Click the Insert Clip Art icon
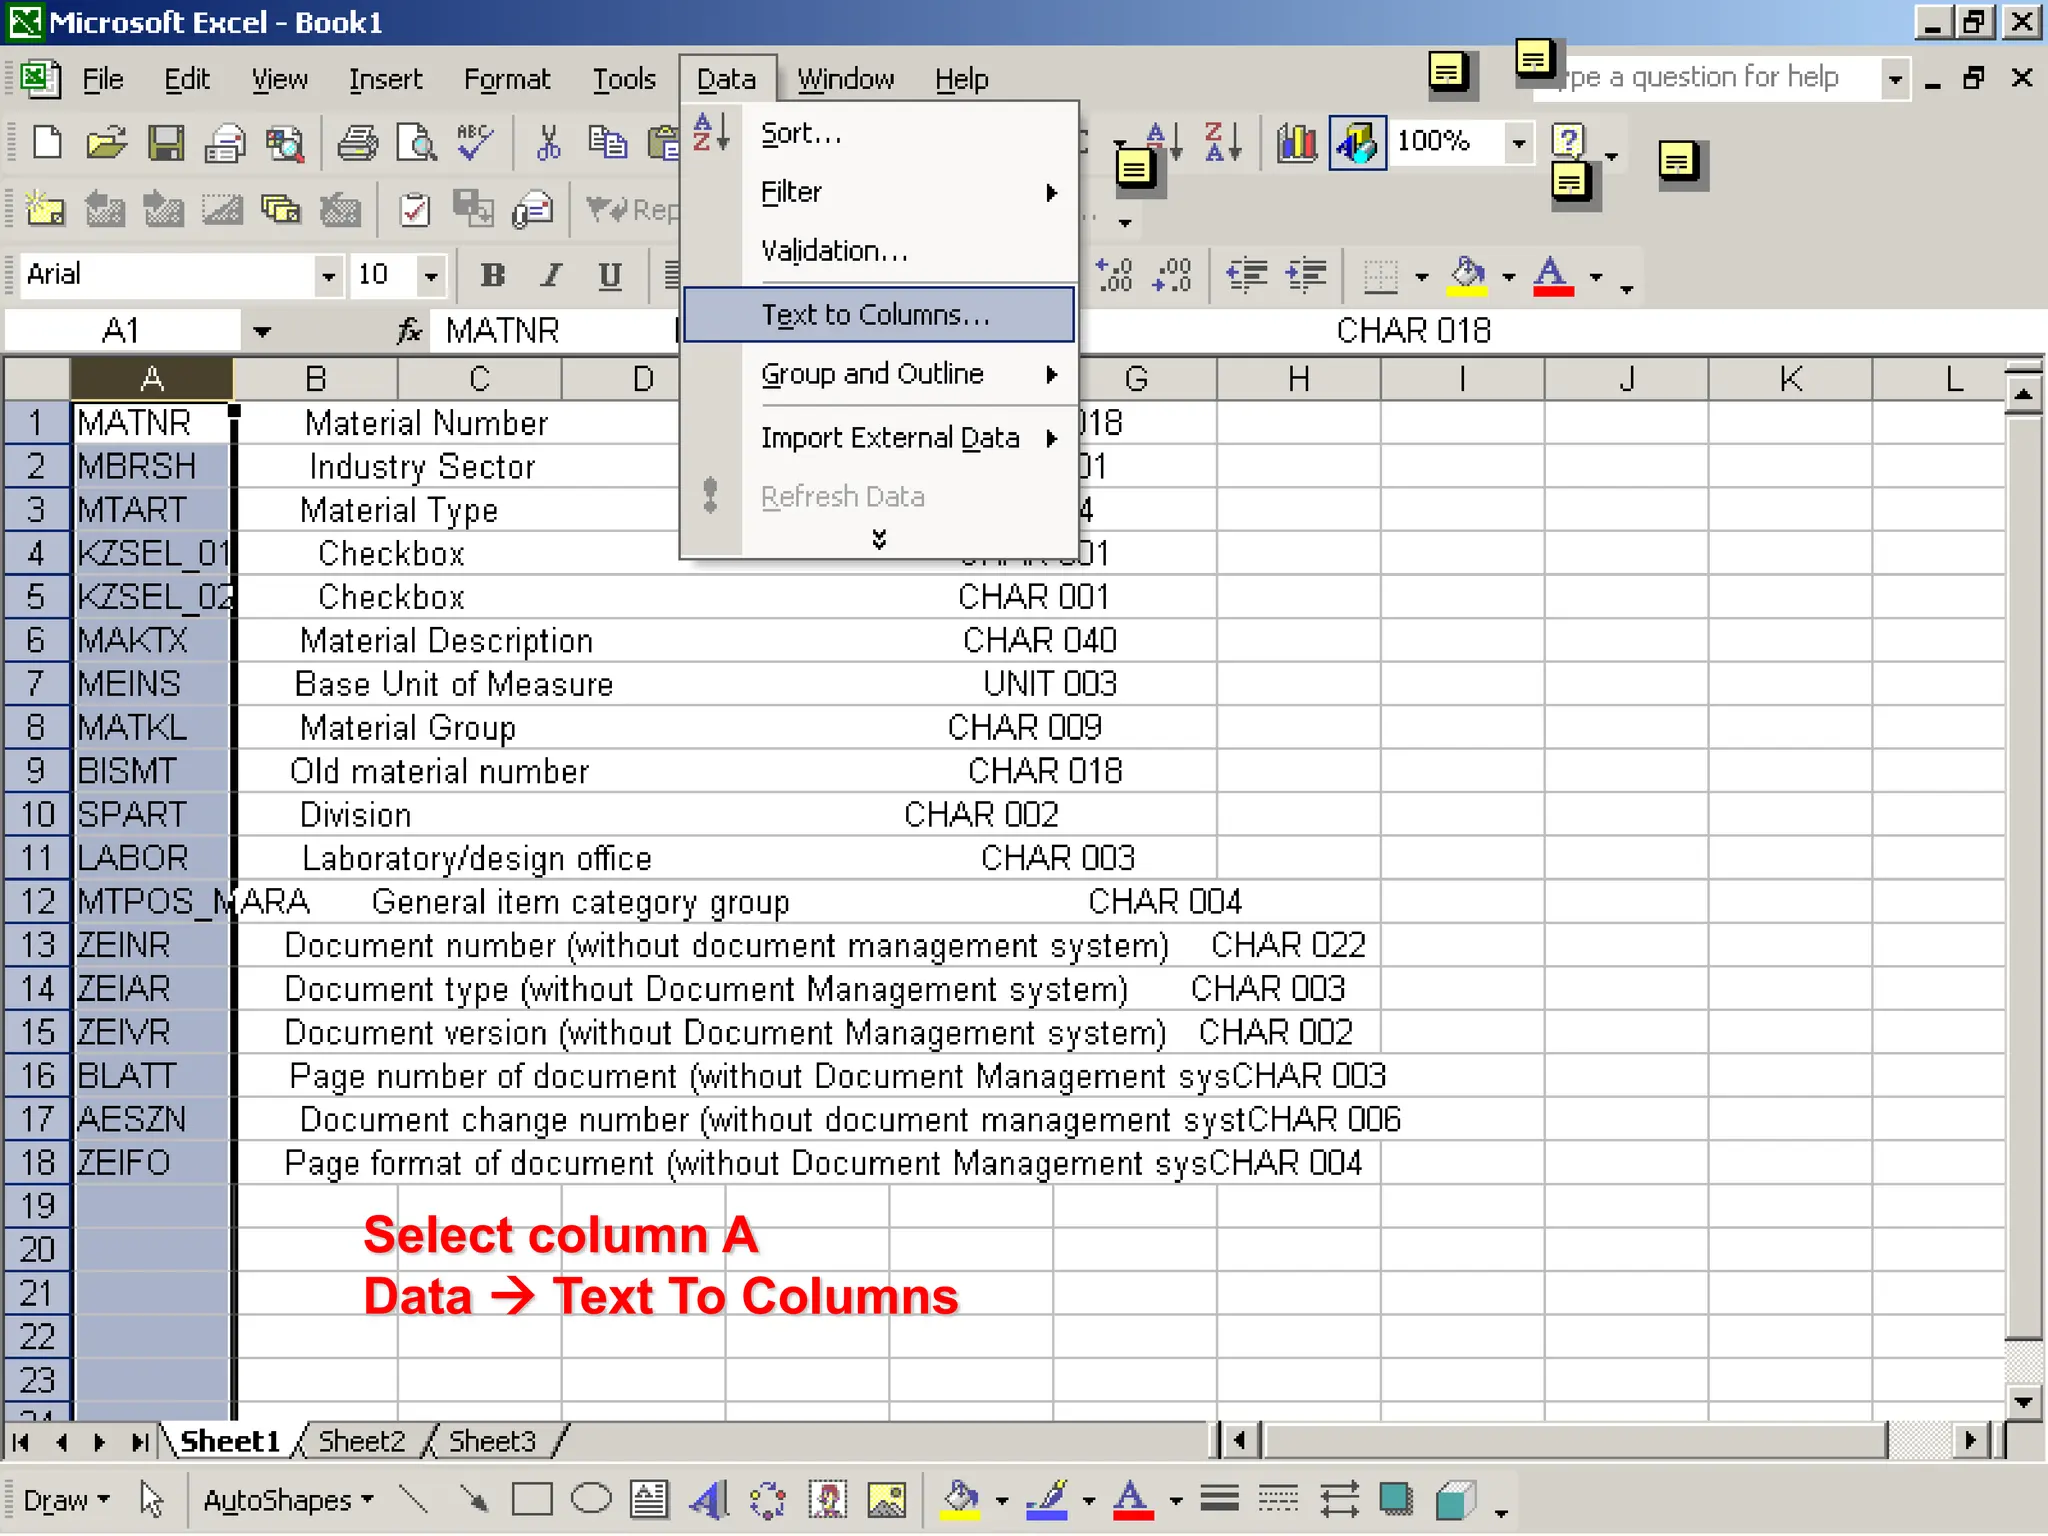The height and width of the screenshot is (1536, 2048). [827, 1500]
